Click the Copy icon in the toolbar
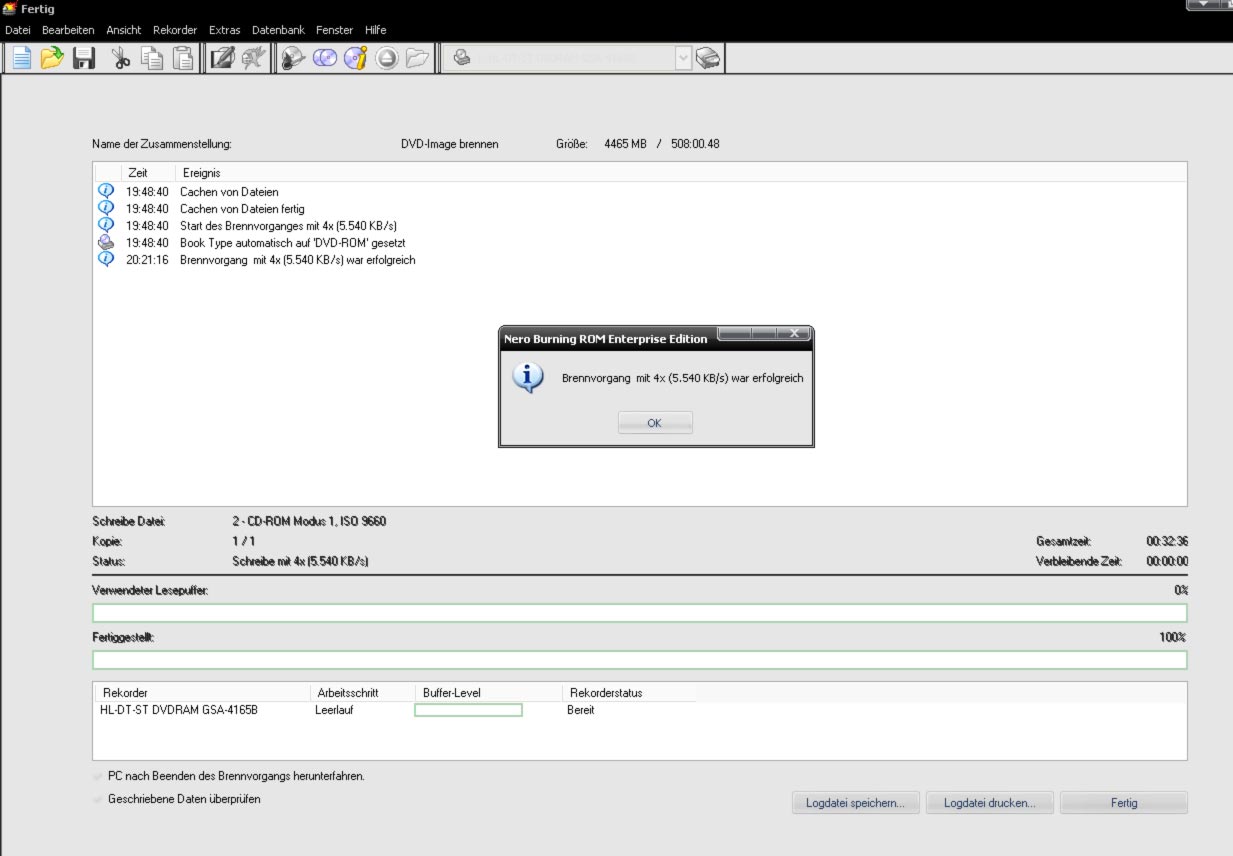Viewport: 1233px width, 856px height. click(x=152, y=58)
